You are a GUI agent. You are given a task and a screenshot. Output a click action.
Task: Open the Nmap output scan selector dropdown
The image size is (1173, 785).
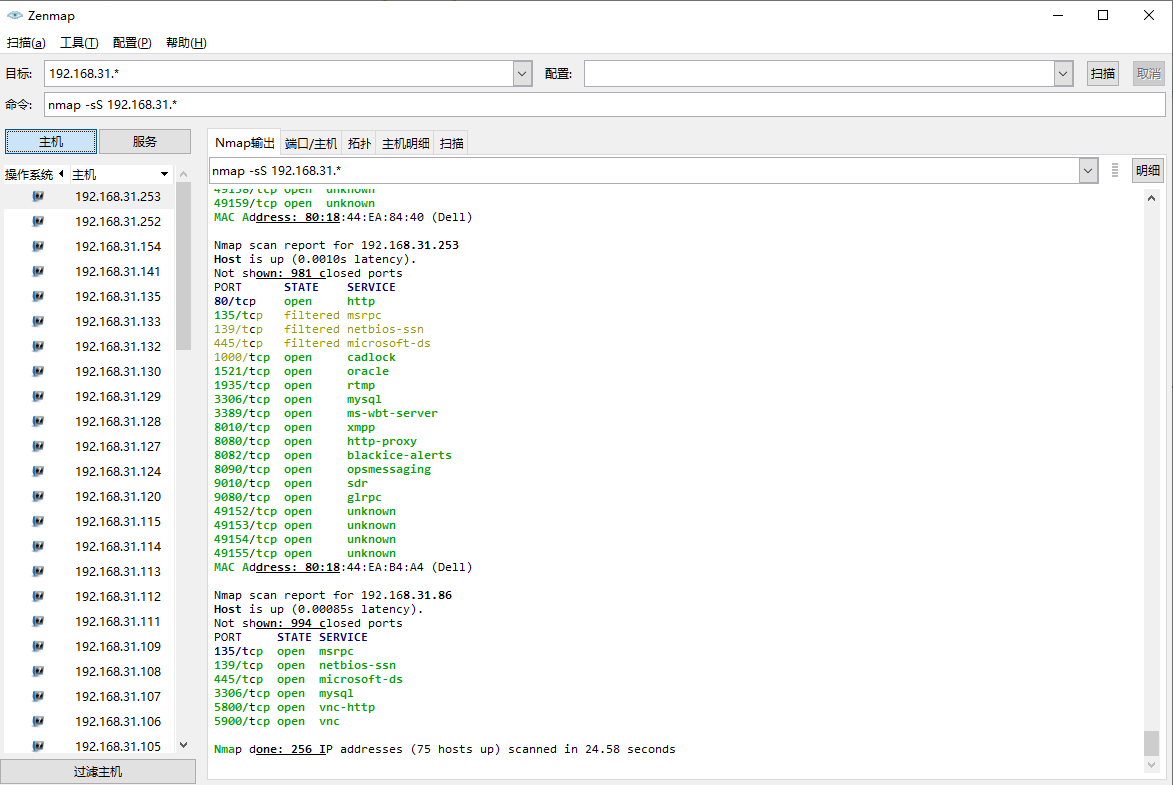1088,171
